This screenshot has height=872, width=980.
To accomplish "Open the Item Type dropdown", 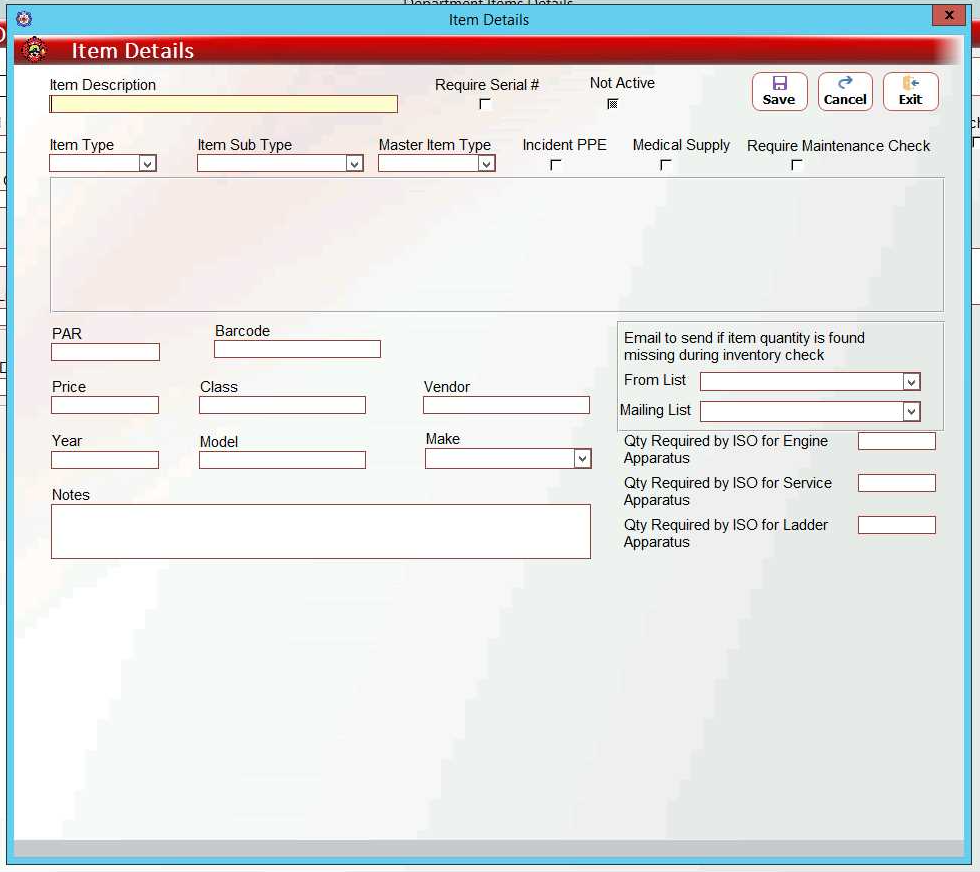I will pos(147,164).
